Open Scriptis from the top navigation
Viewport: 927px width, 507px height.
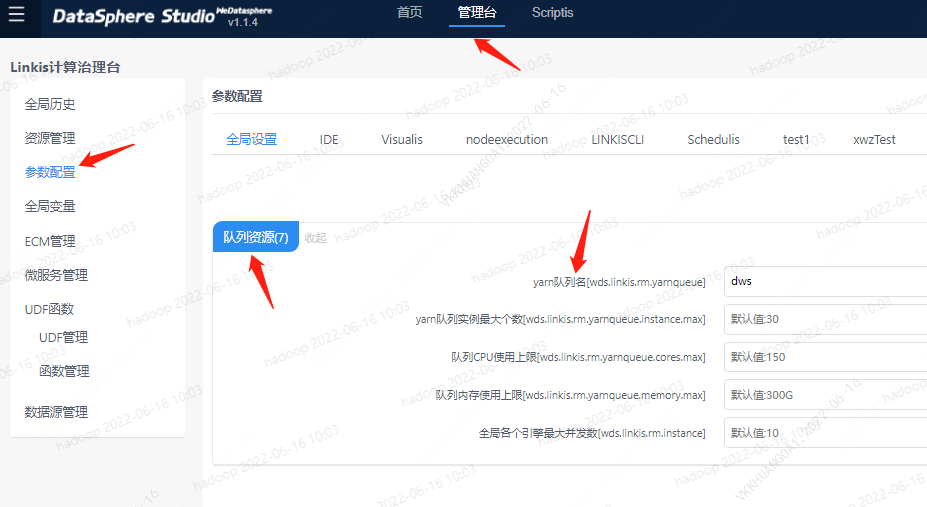click(553, 13)
